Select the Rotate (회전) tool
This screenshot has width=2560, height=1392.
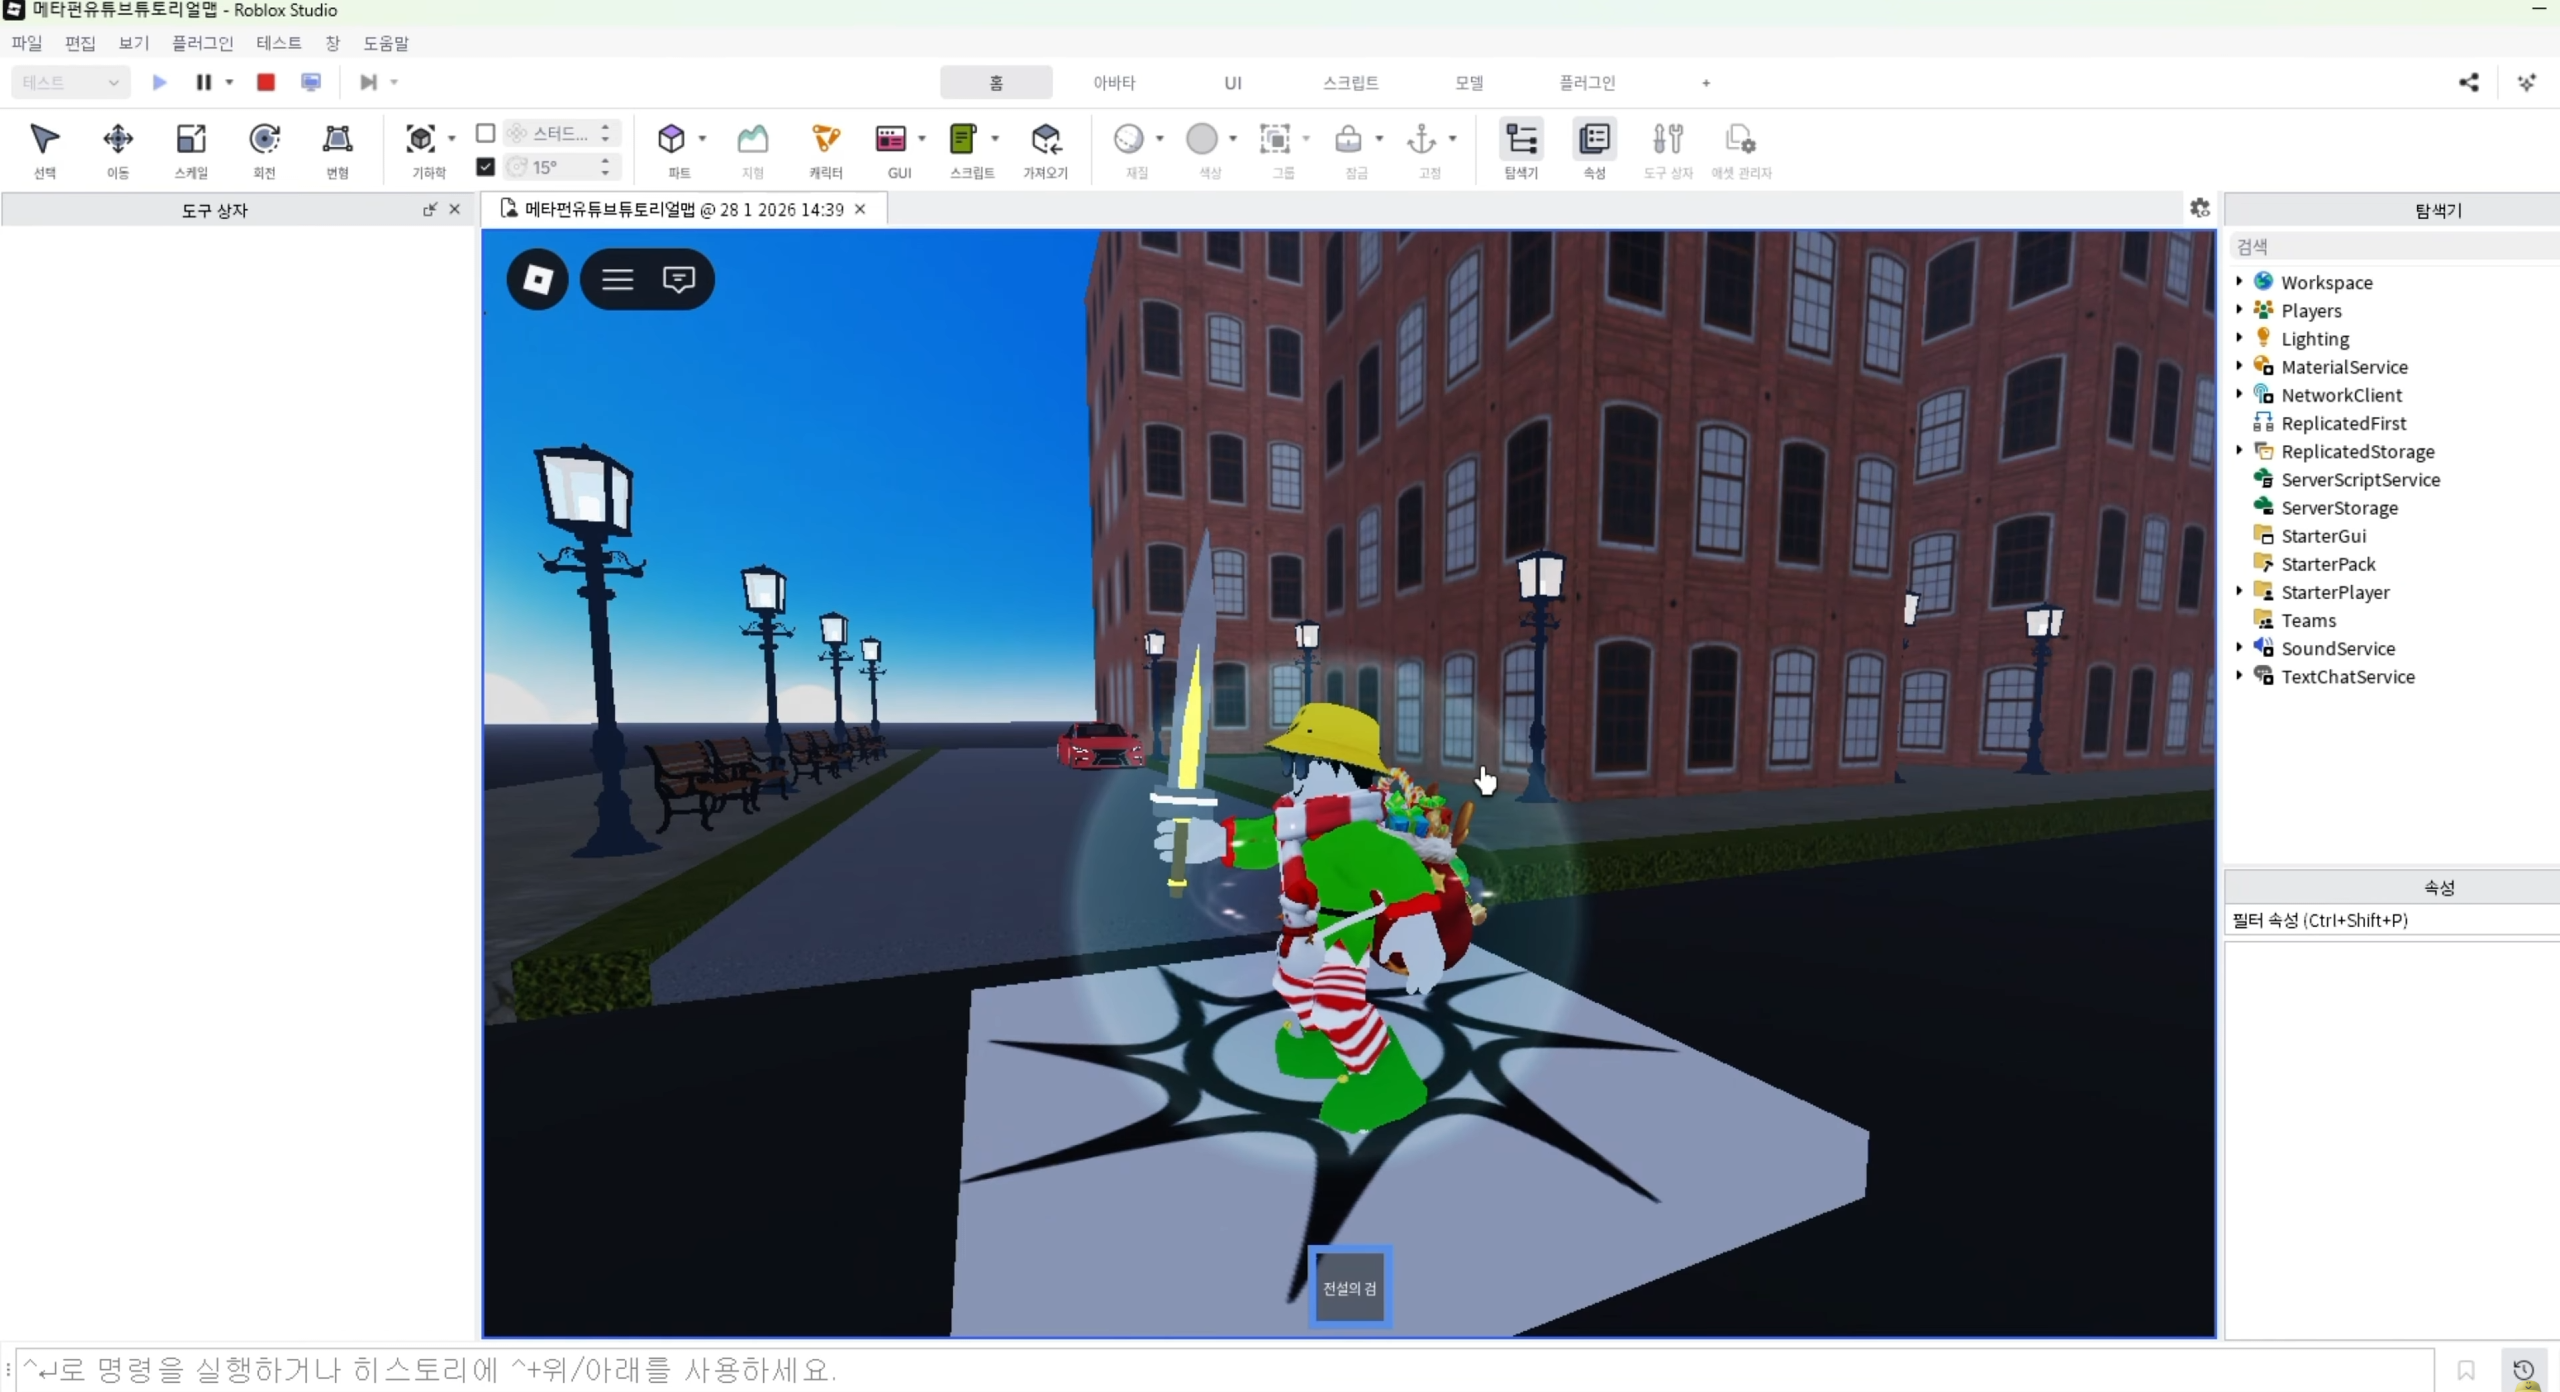[264, 140]
